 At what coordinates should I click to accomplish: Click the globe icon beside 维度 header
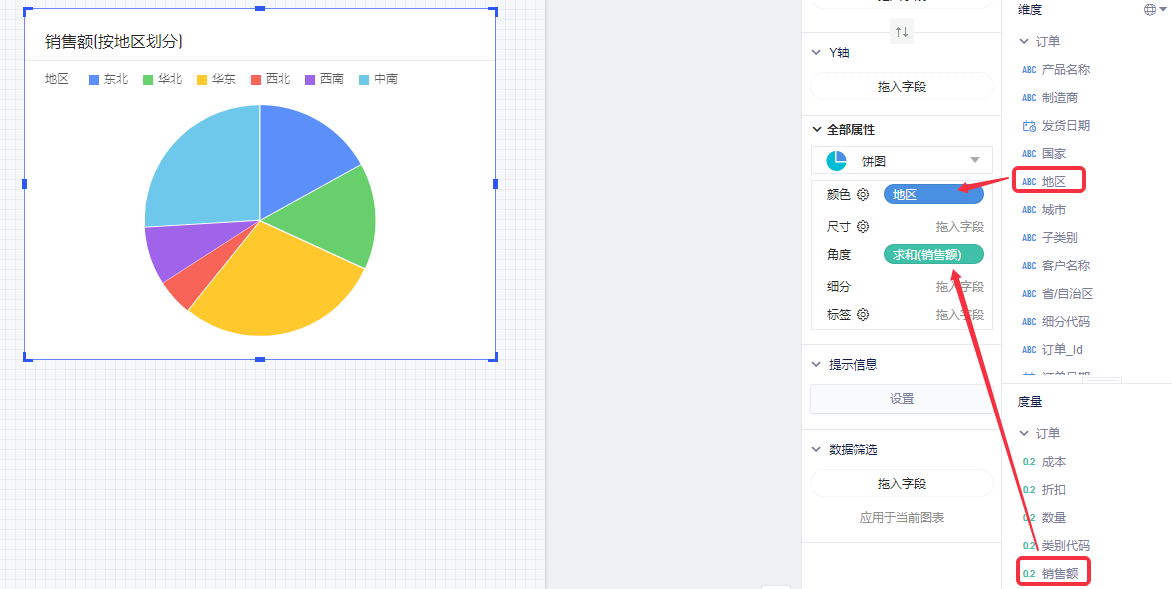tap(1149, 9)
